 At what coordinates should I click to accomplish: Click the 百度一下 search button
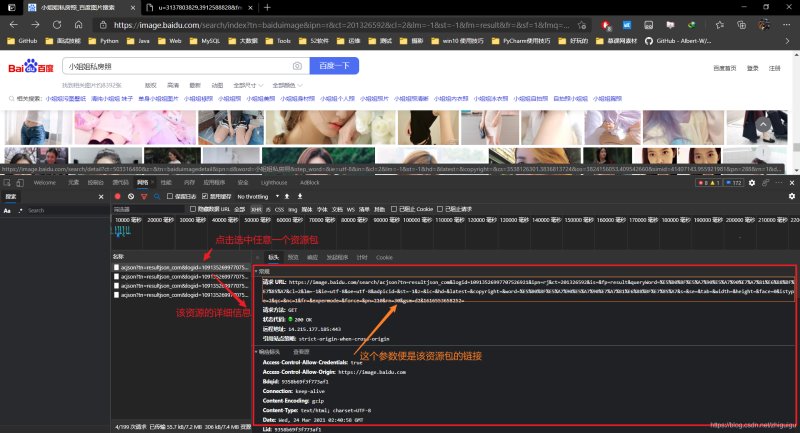coord(334,66)
